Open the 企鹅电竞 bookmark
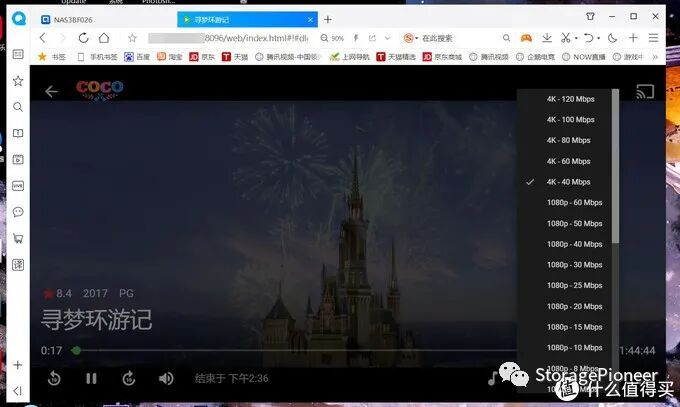This screenshot has height=407, width=680. point(535,57)
